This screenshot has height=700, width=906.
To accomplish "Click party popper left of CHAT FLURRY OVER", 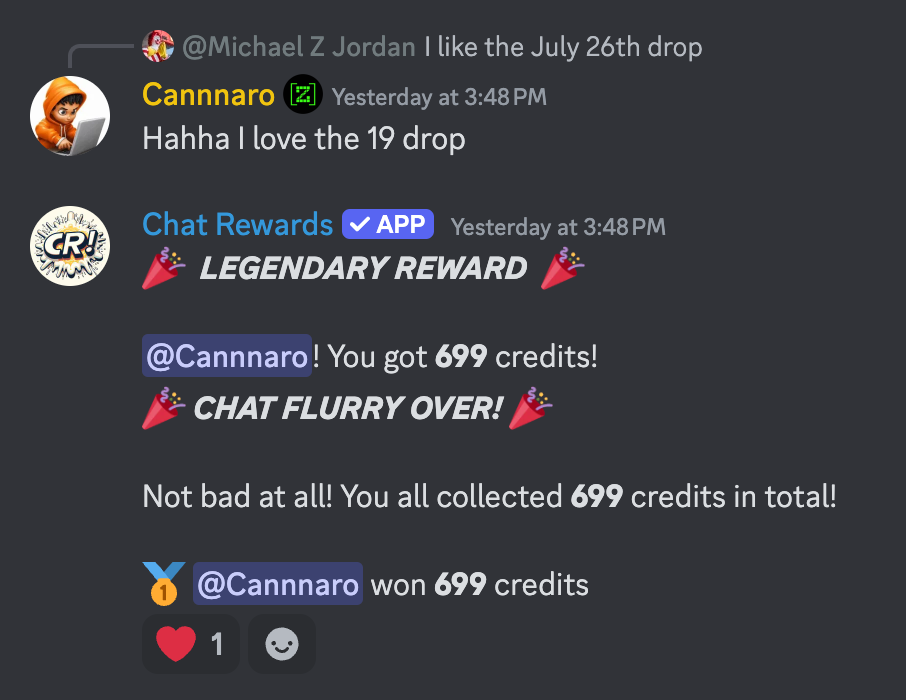I will (x=164, y=408).
